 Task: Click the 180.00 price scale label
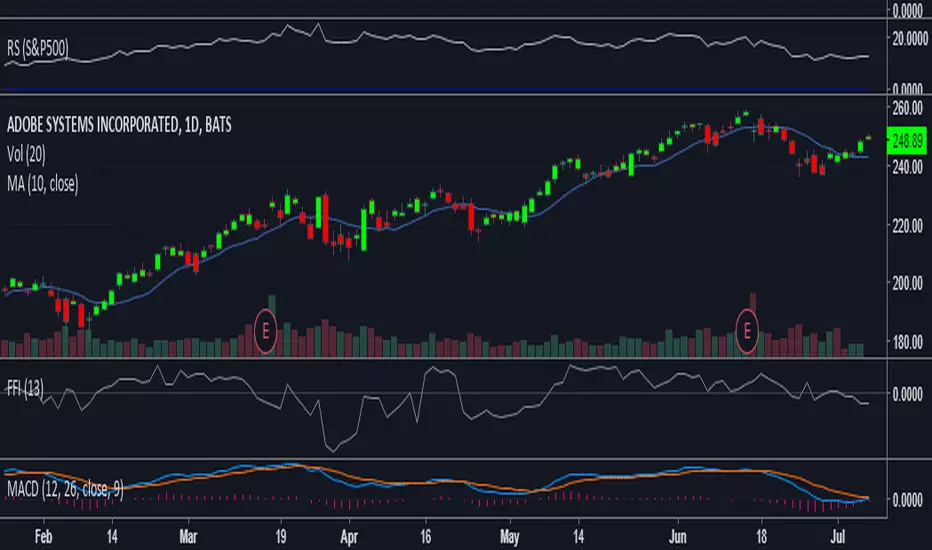click(x=908, y=342)
